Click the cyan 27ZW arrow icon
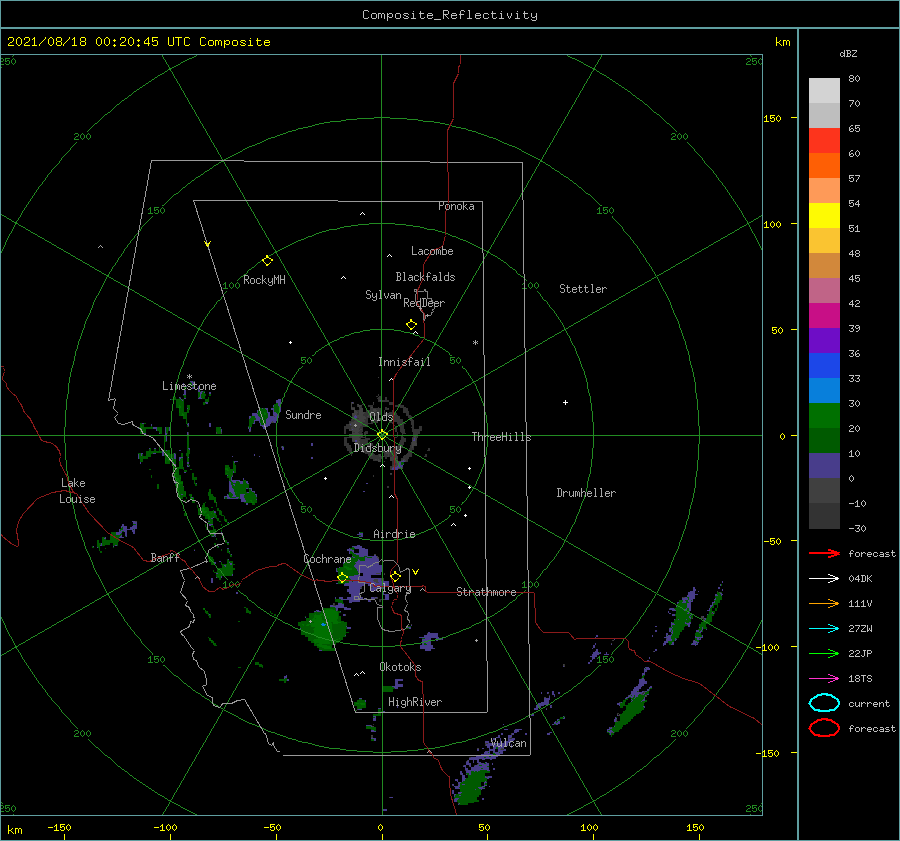 point(824,629)
